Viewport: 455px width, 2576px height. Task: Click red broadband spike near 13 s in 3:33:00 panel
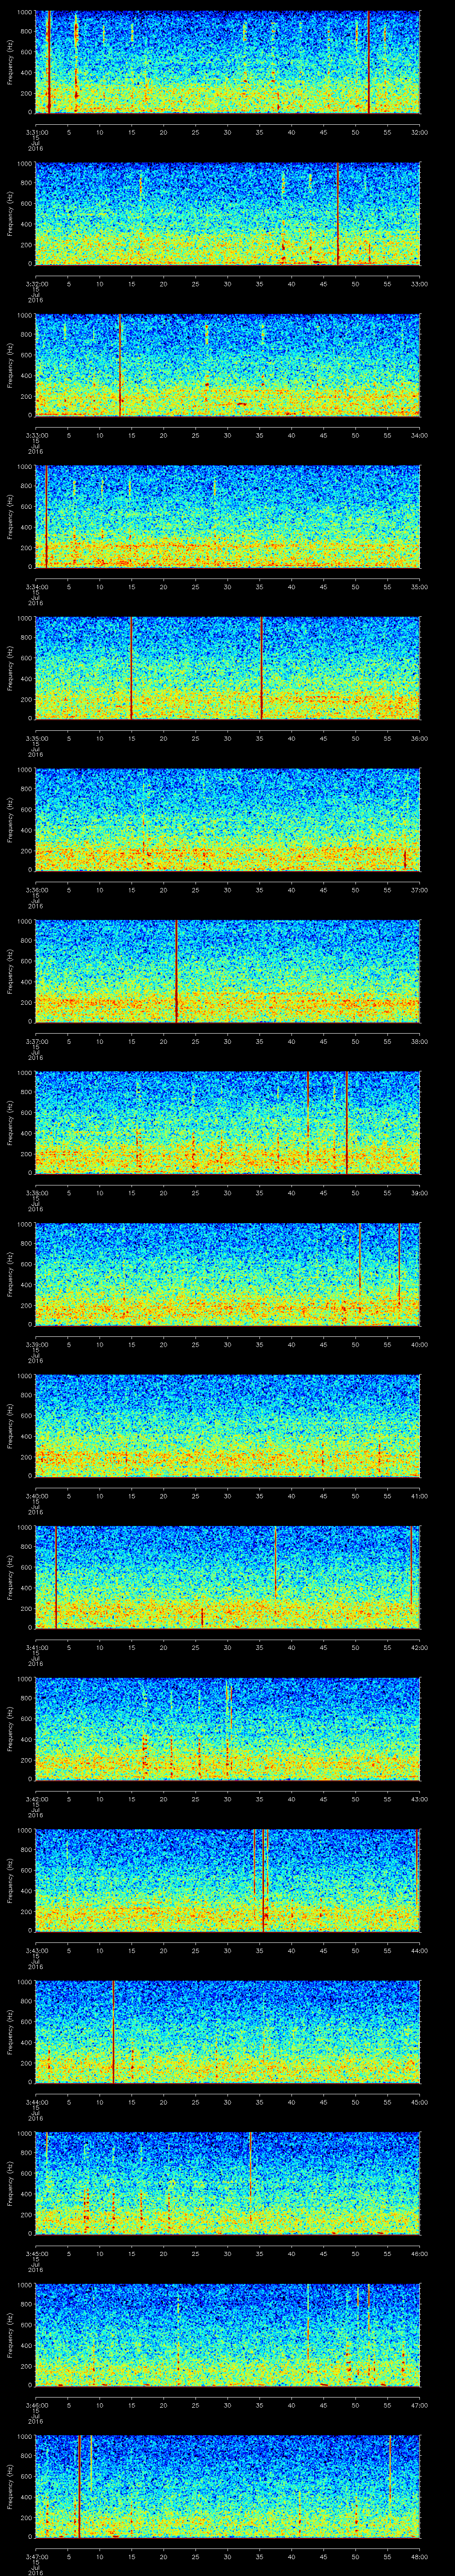[120, 365]
